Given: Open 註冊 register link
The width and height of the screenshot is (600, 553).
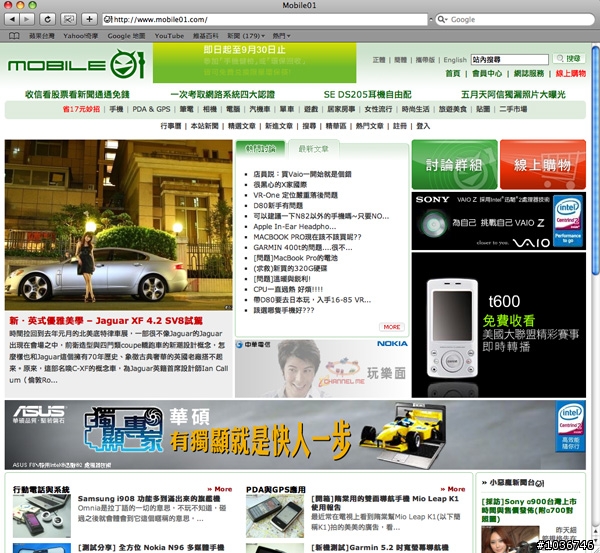Looking at the screenshot, I should 400,126.
